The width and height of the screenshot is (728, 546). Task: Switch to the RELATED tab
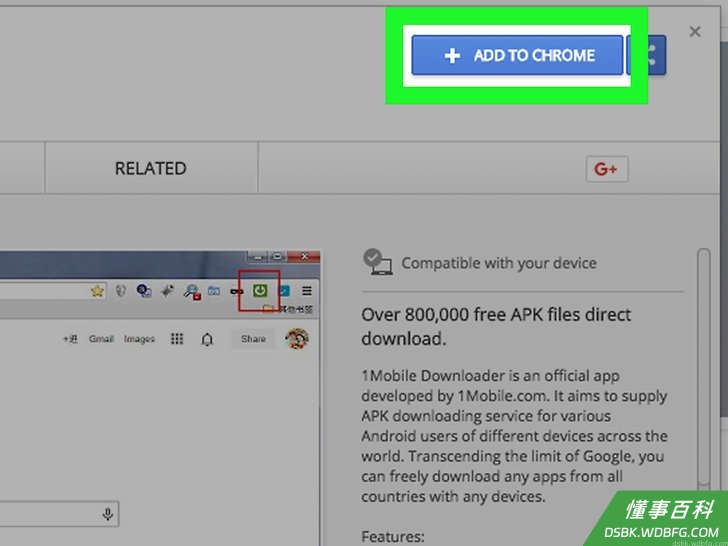pyautogui.click(x=151, y=168)
